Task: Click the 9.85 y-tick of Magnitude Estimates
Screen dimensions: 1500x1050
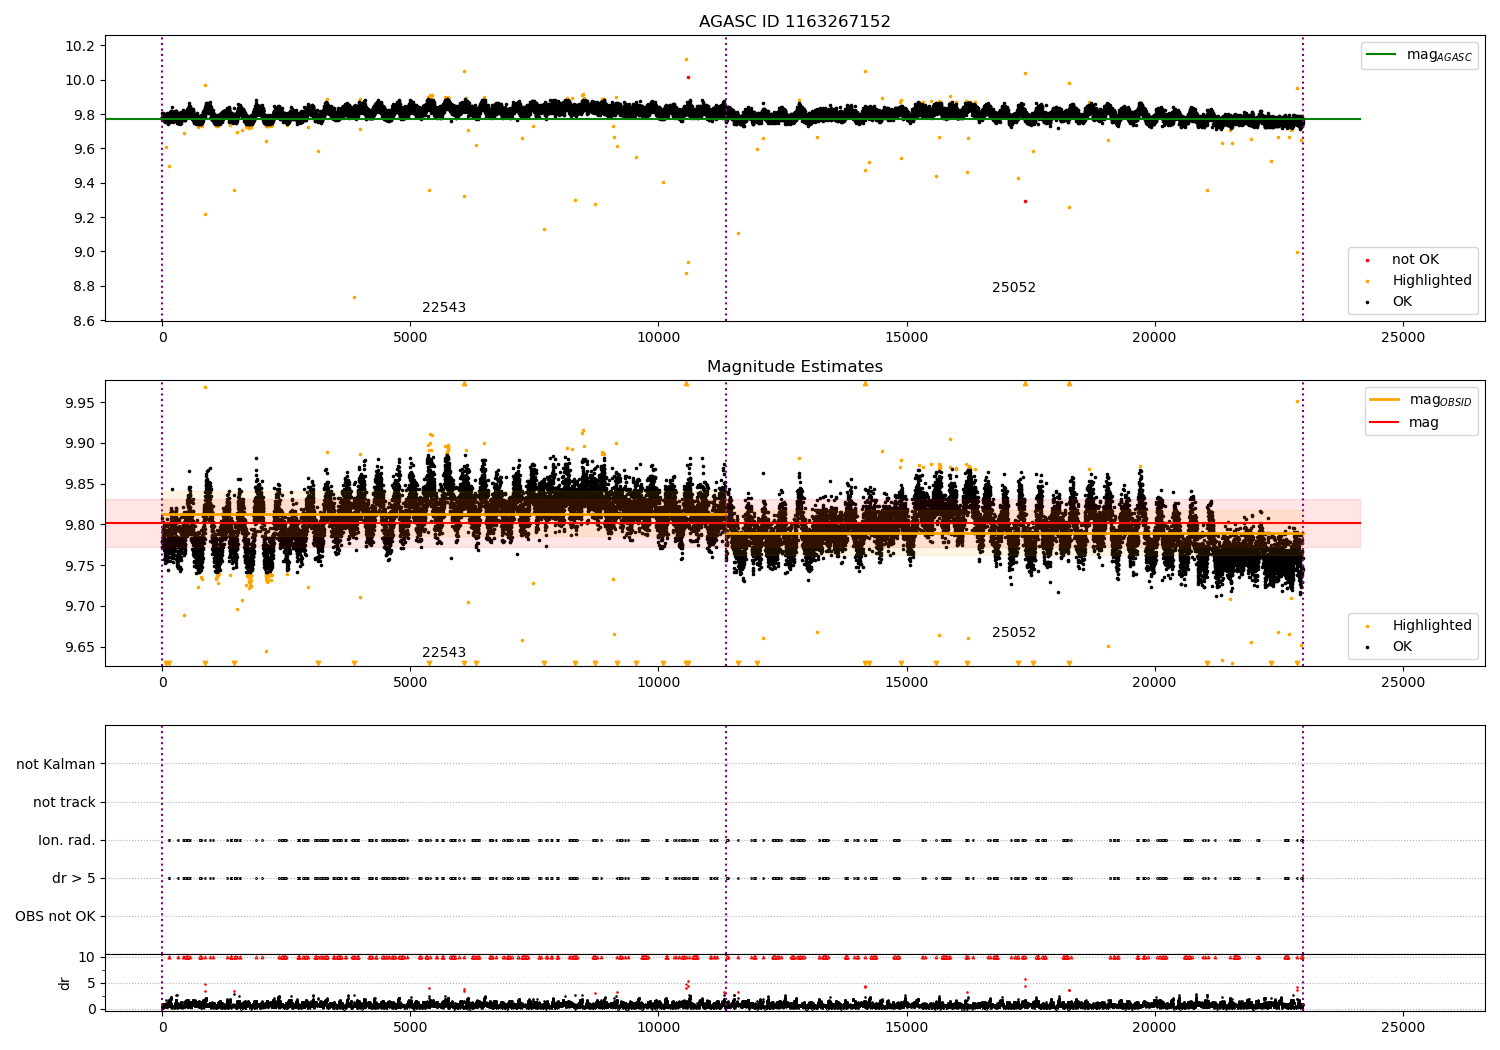Action: point(80,485)
